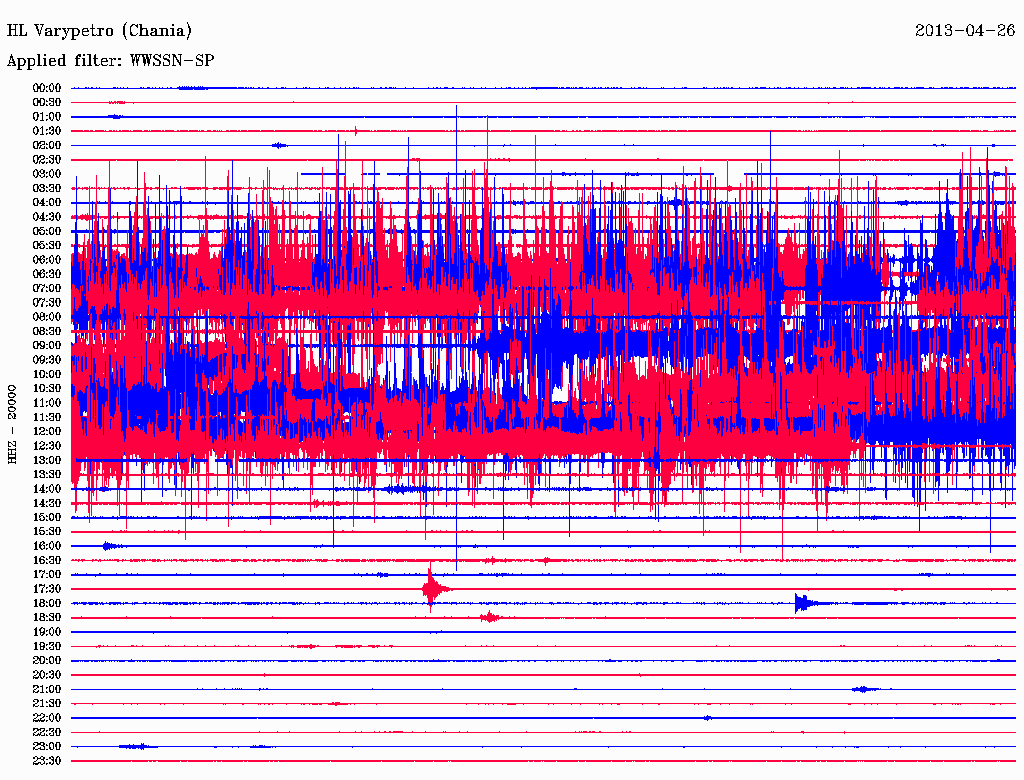The image size is (1024, 780).
Task: Click the 12:00 time label
Action: click(x=46, y=432)
